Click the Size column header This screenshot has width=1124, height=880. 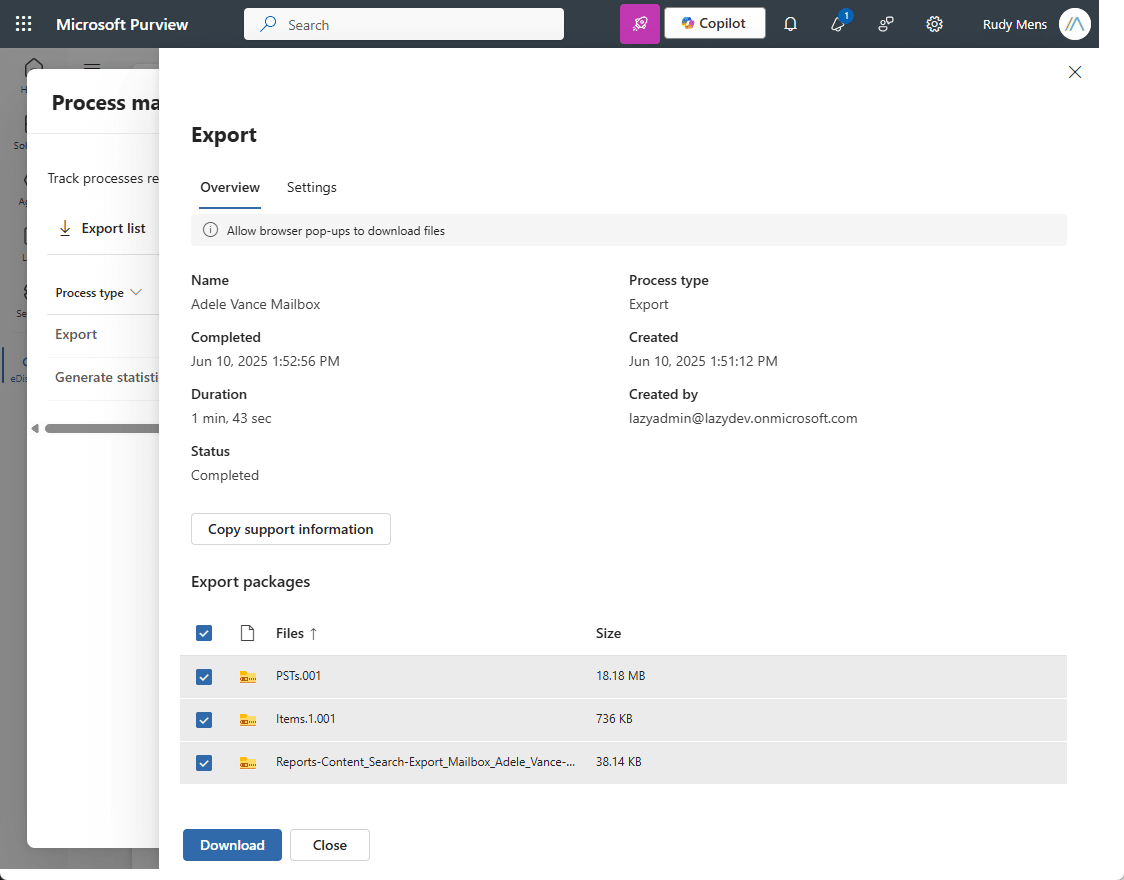609,633
